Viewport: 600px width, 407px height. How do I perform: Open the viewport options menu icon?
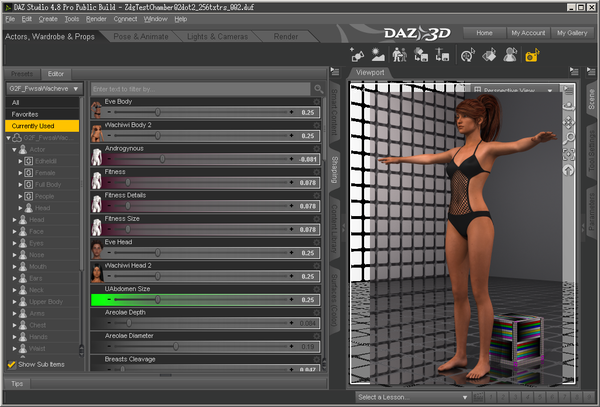point(568,90)
